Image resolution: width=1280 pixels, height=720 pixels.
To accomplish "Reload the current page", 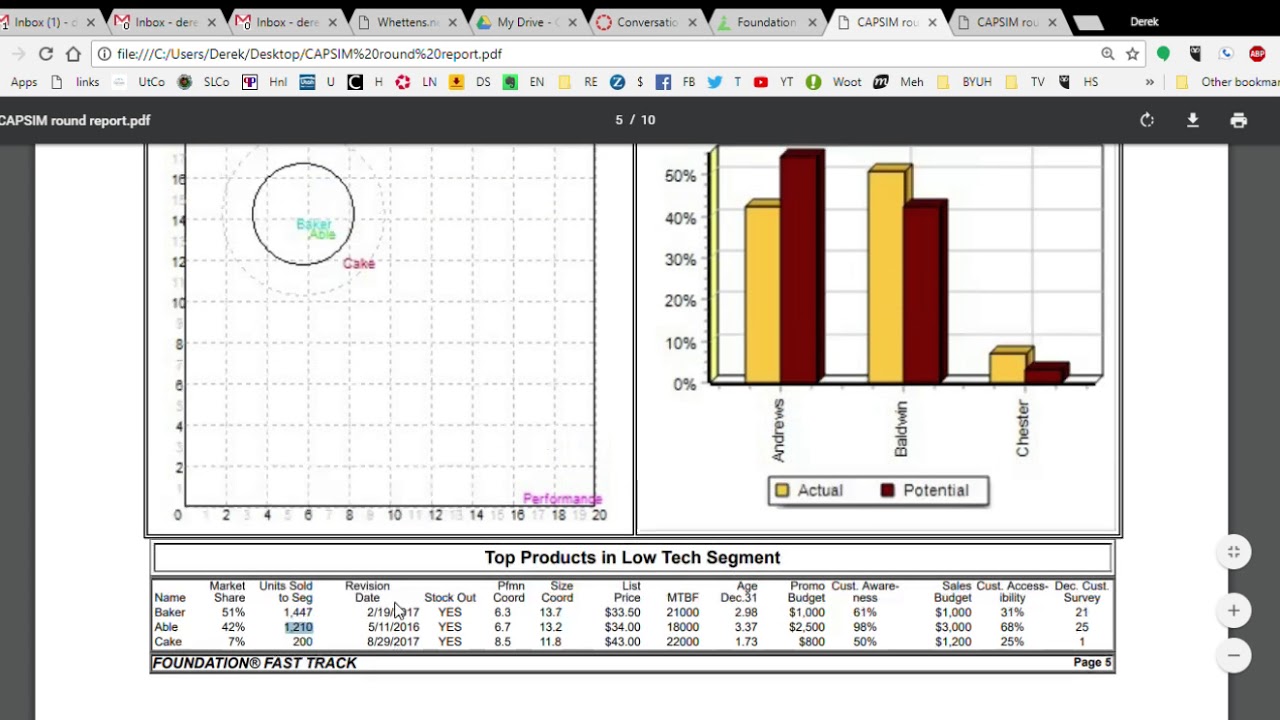I will click(46, 54).
